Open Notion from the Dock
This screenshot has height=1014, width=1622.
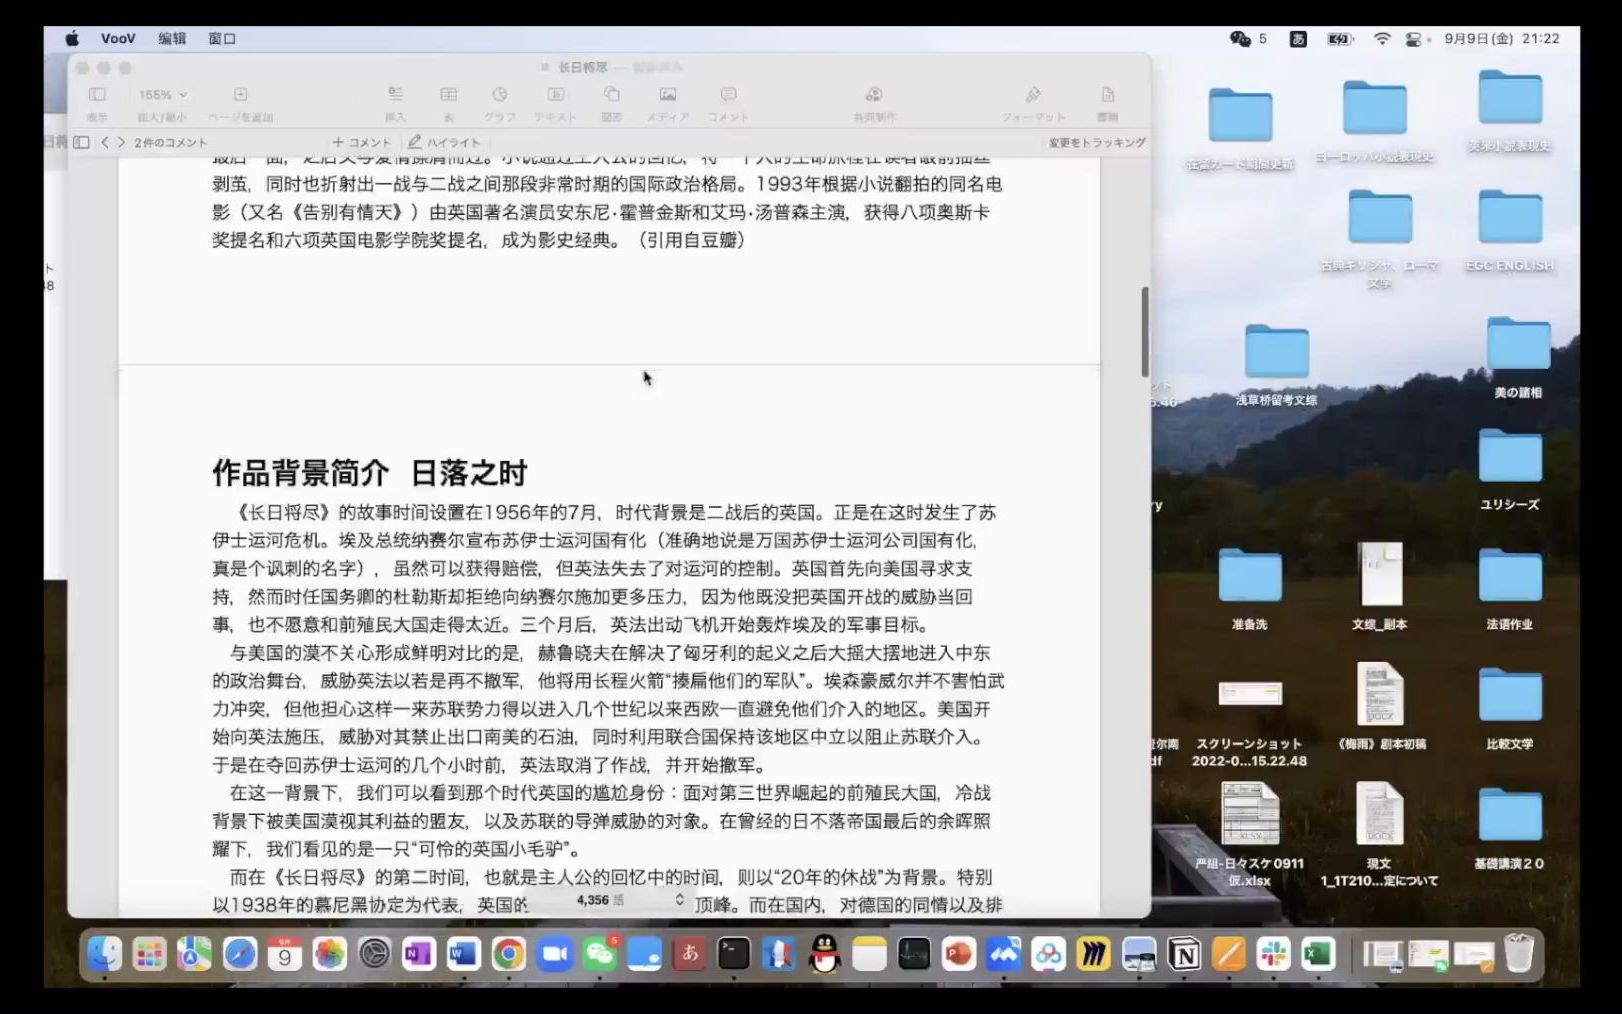point(1184,954)
